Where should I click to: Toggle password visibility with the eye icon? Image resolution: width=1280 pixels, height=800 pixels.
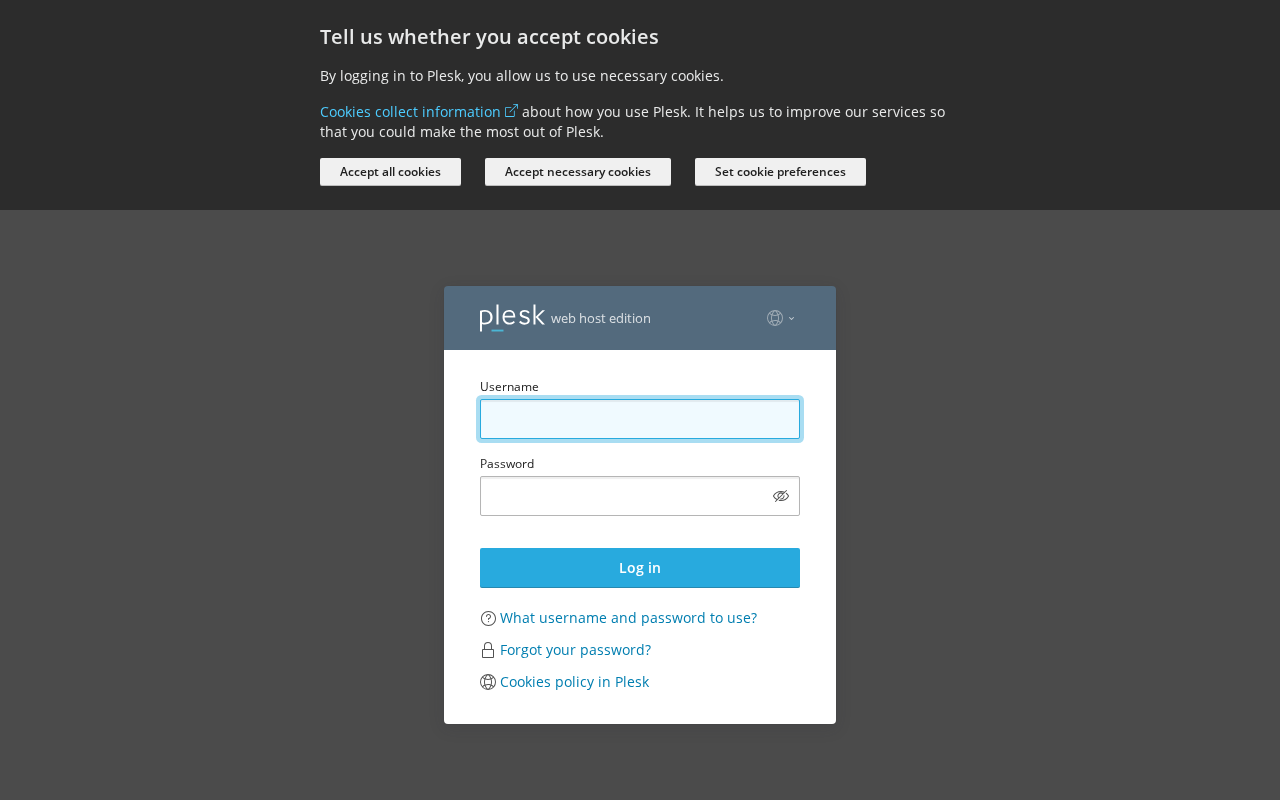point(781,496)
